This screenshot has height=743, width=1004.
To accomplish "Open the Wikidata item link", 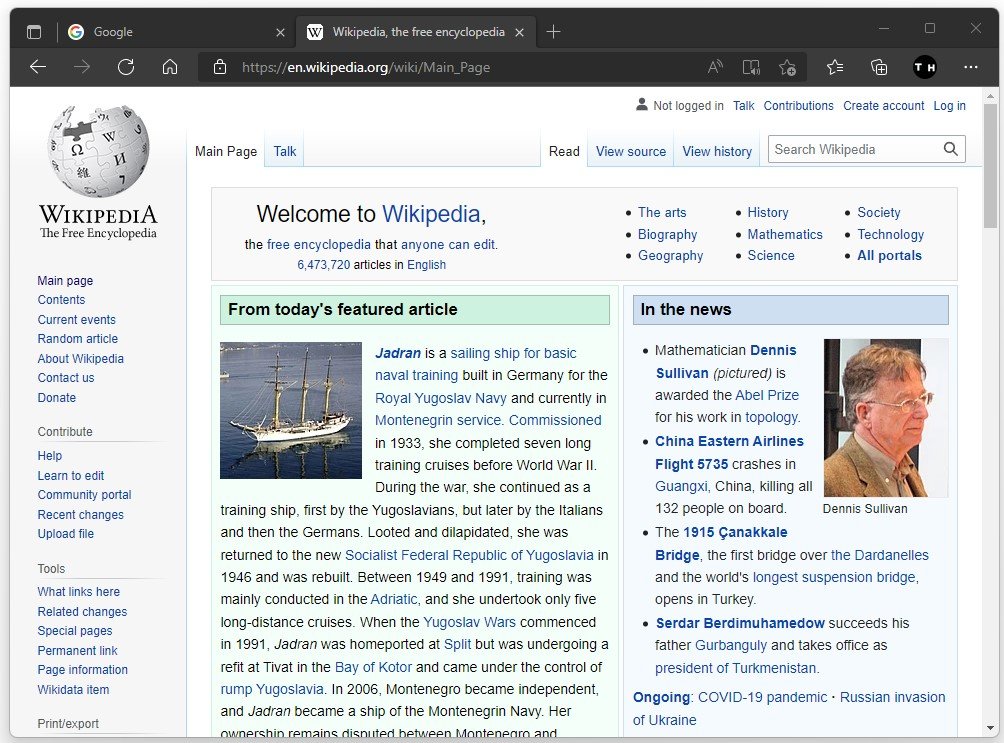I will pos(73,690).
